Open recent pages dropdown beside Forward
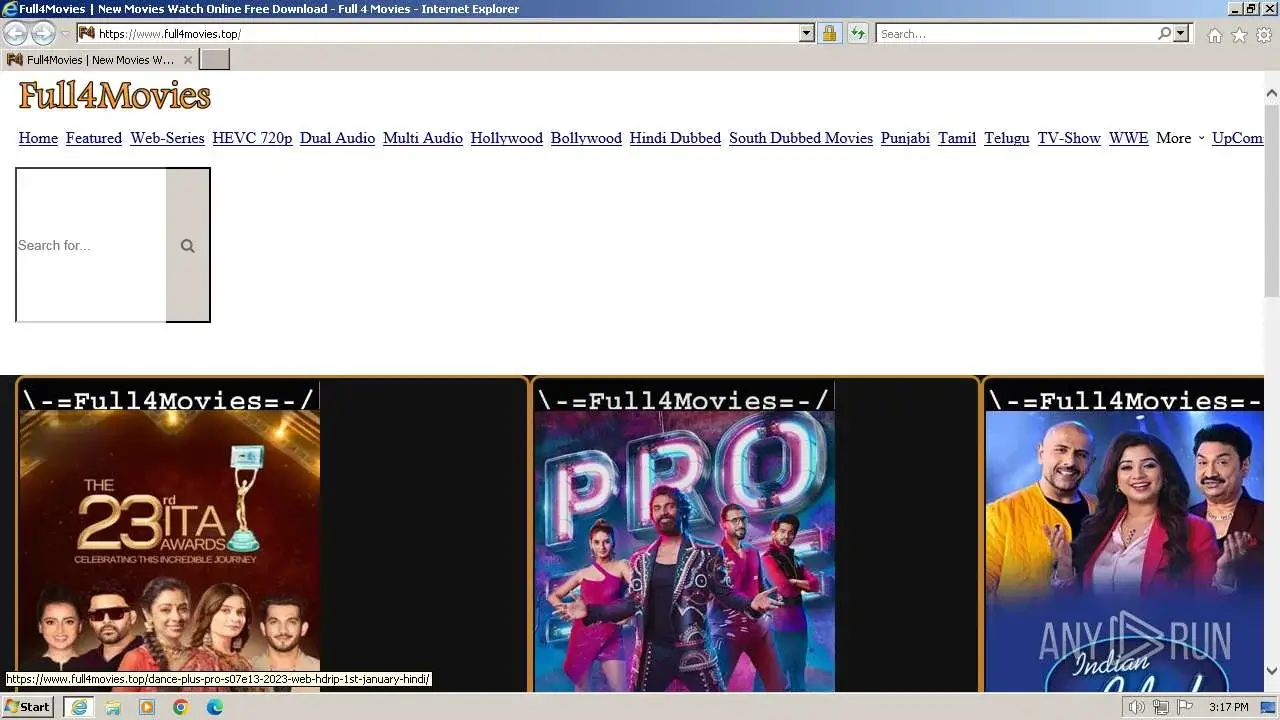1280x720 pixels. [65, 34]
